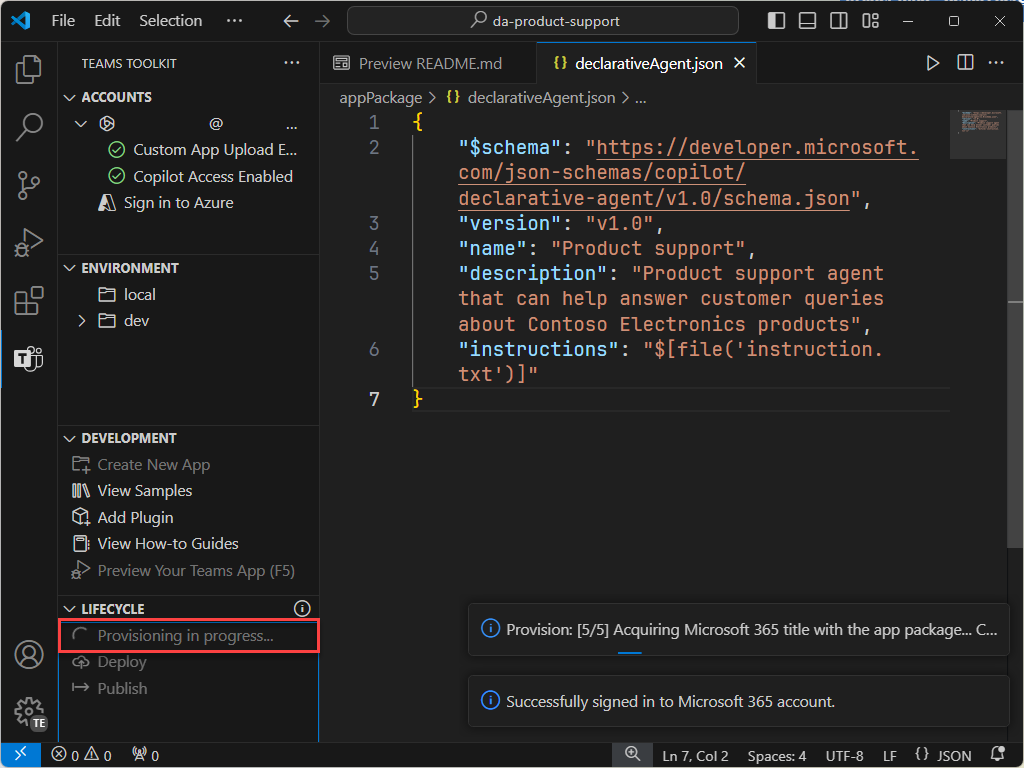1024x768 pixels.
Task: Click Sign in to Azure
Action: pyautogui.click(x=178, y=203)
